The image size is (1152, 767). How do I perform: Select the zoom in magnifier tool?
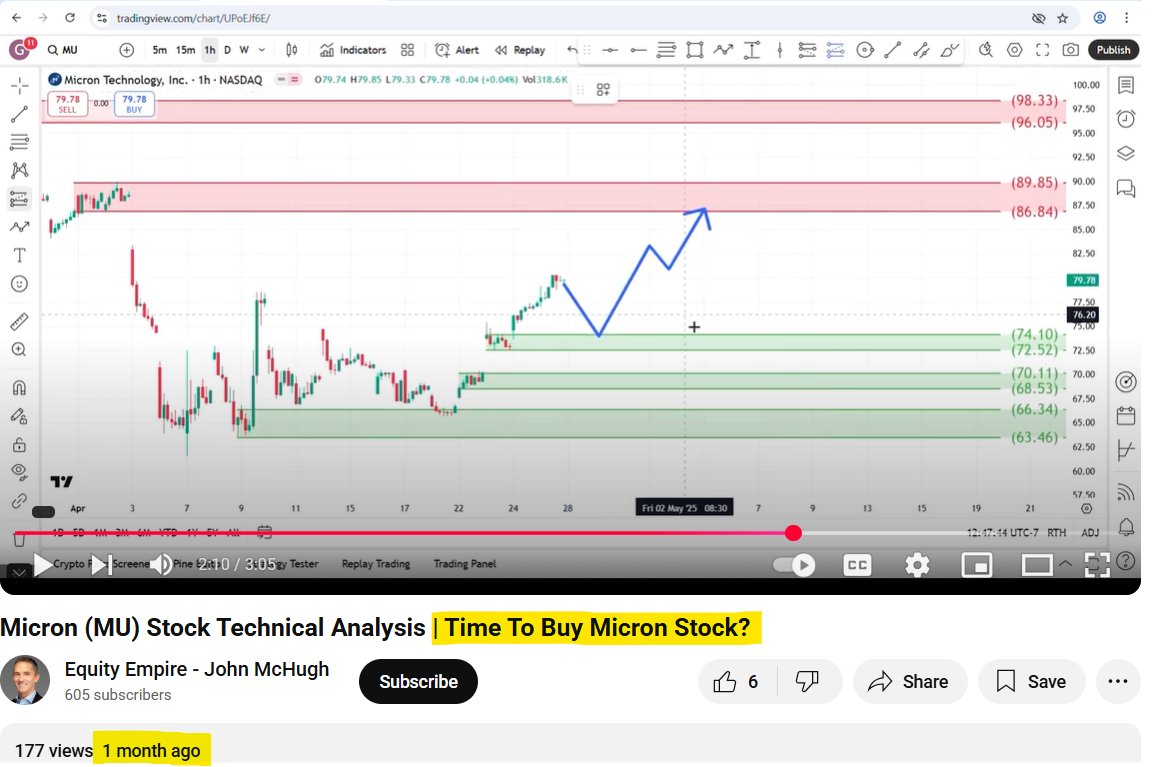pos(20,350)
